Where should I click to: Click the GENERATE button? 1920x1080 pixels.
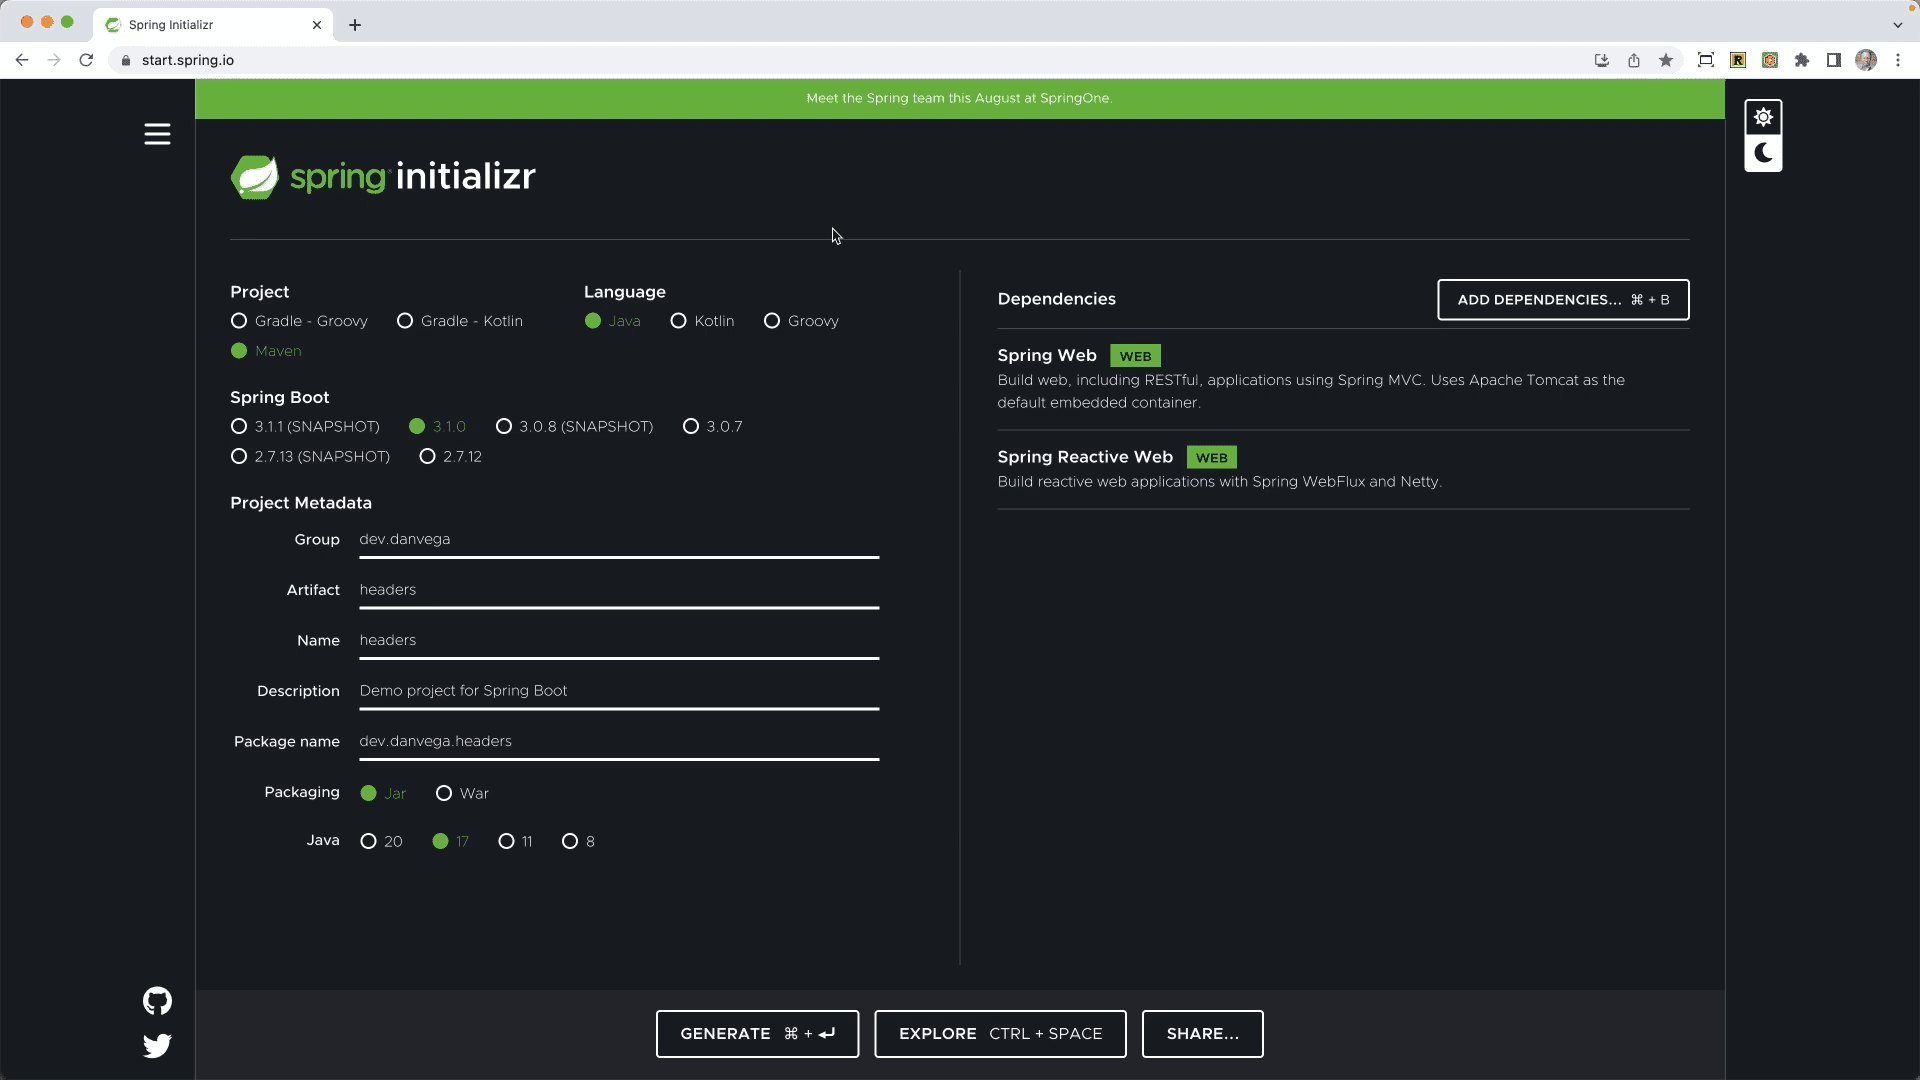(x=757, y=1033)
